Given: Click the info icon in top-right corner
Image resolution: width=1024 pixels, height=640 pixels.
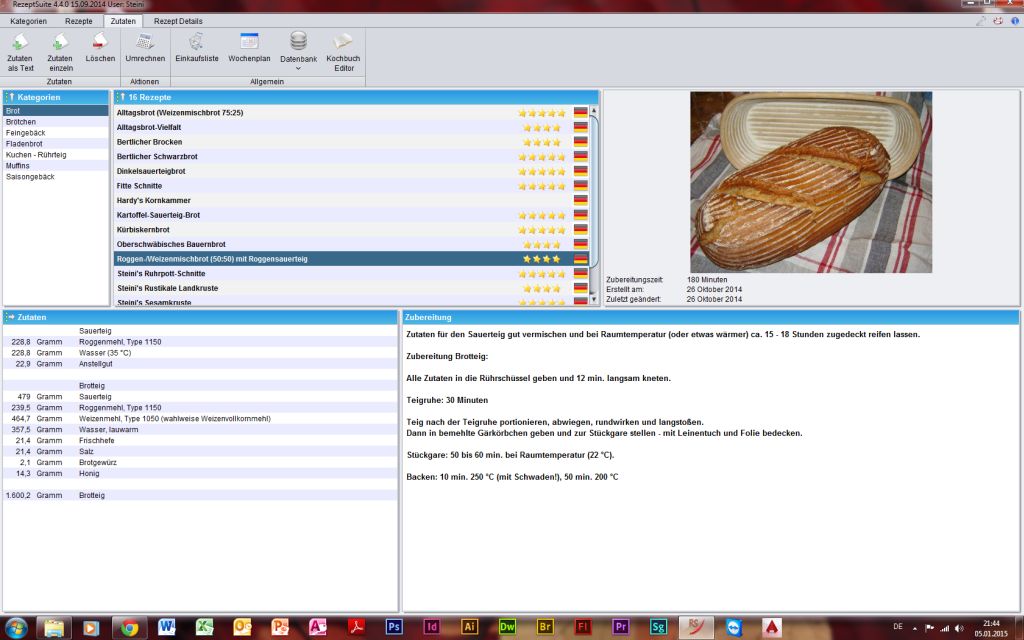Looking at the screenshot, I should pyautogui.click(x=1014, y=20).
